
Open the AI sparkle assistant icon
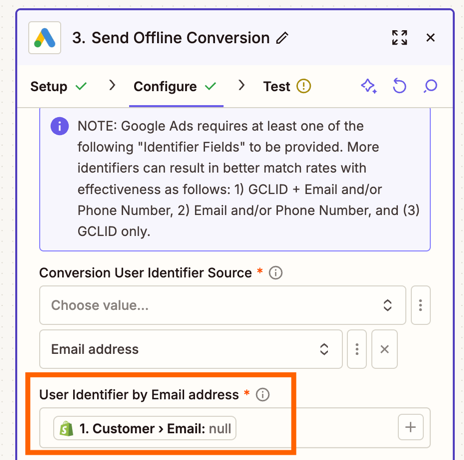[369, 86]
